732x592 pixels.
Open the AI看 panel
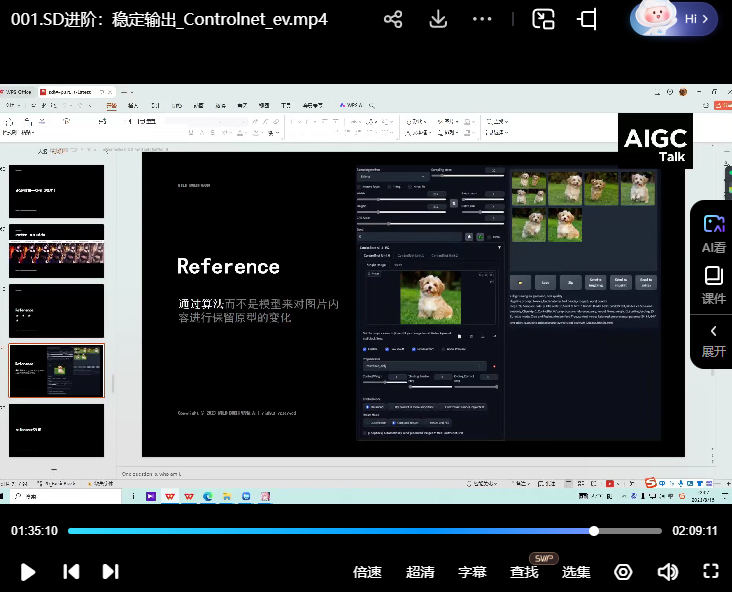click(x=713, y=233)
